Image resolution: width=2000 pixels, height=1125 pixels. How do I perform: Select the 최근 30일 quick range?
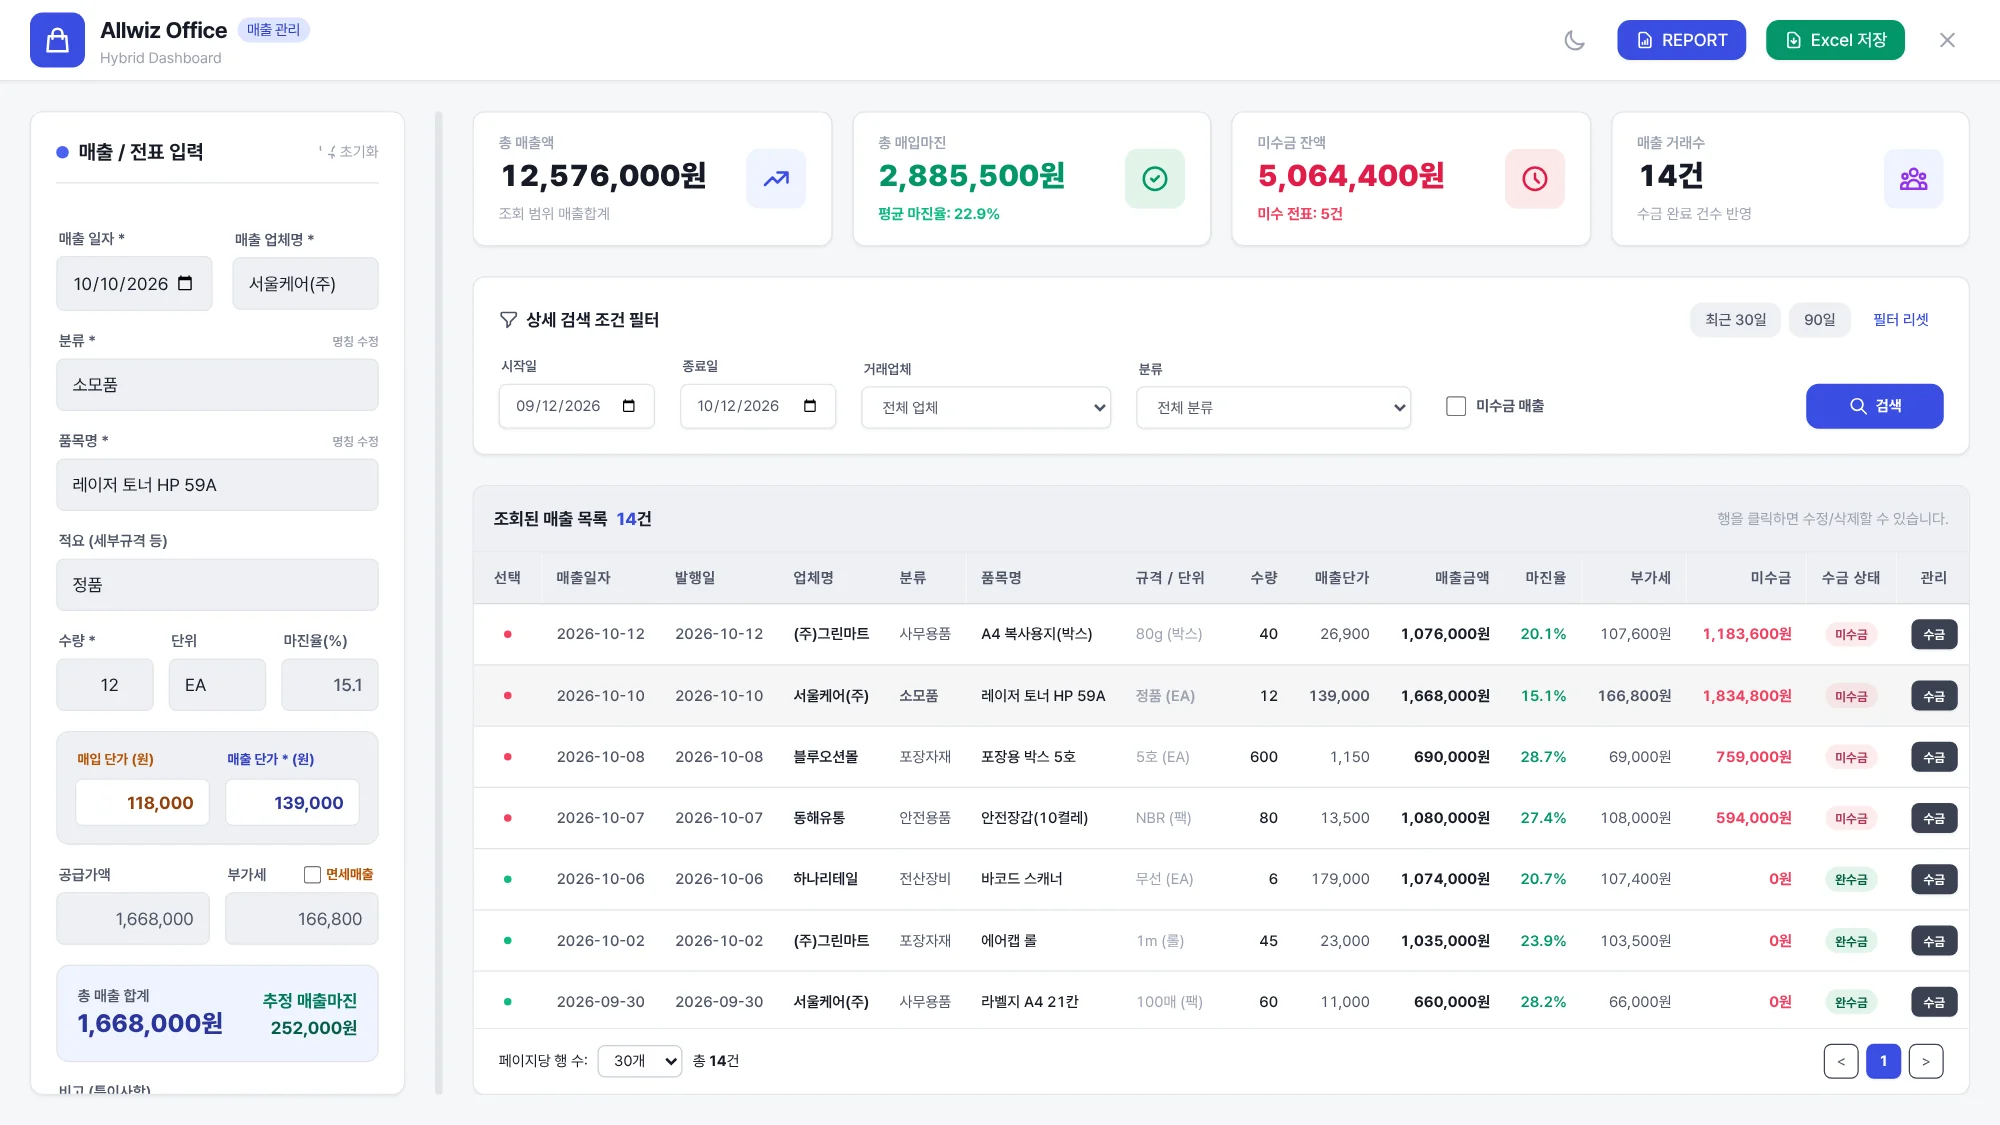1736,320
